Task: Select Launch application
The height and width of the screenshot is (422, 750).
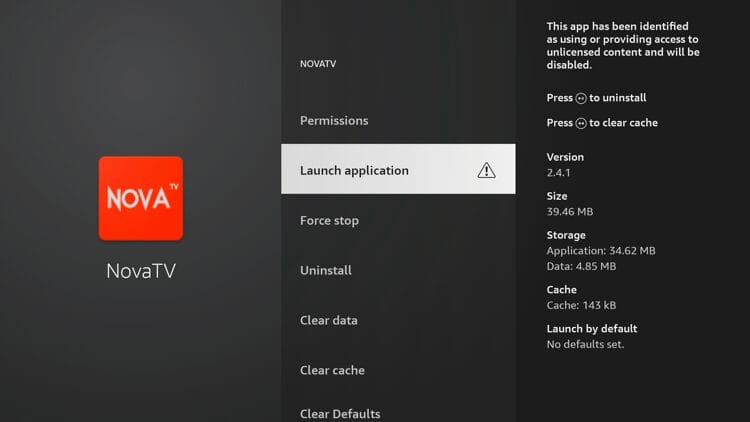Action: click(398, 169)
